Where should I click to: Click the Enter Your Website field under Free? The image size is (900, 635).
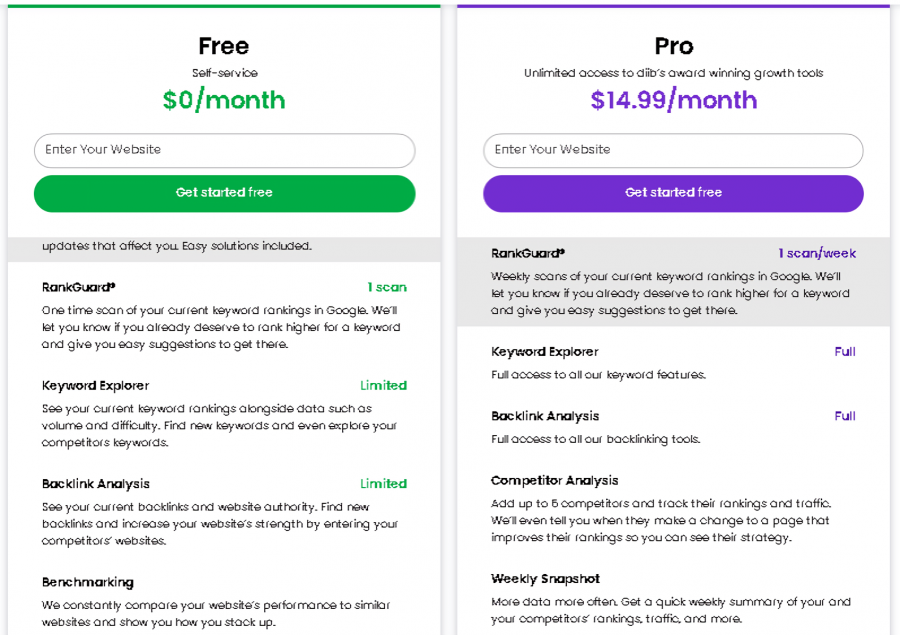point(224,150)
